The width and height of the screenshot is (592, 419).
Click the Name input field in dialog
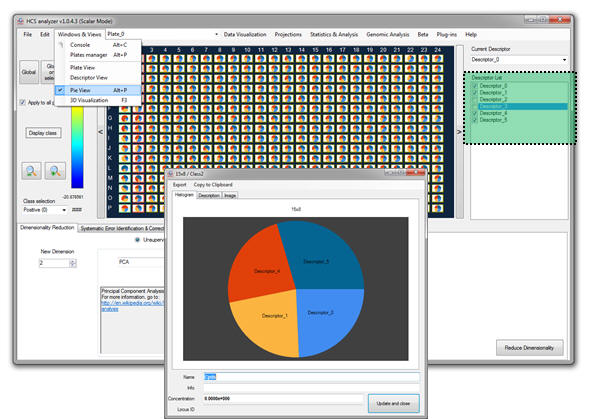pyautogui.click(x=311, y=377)
